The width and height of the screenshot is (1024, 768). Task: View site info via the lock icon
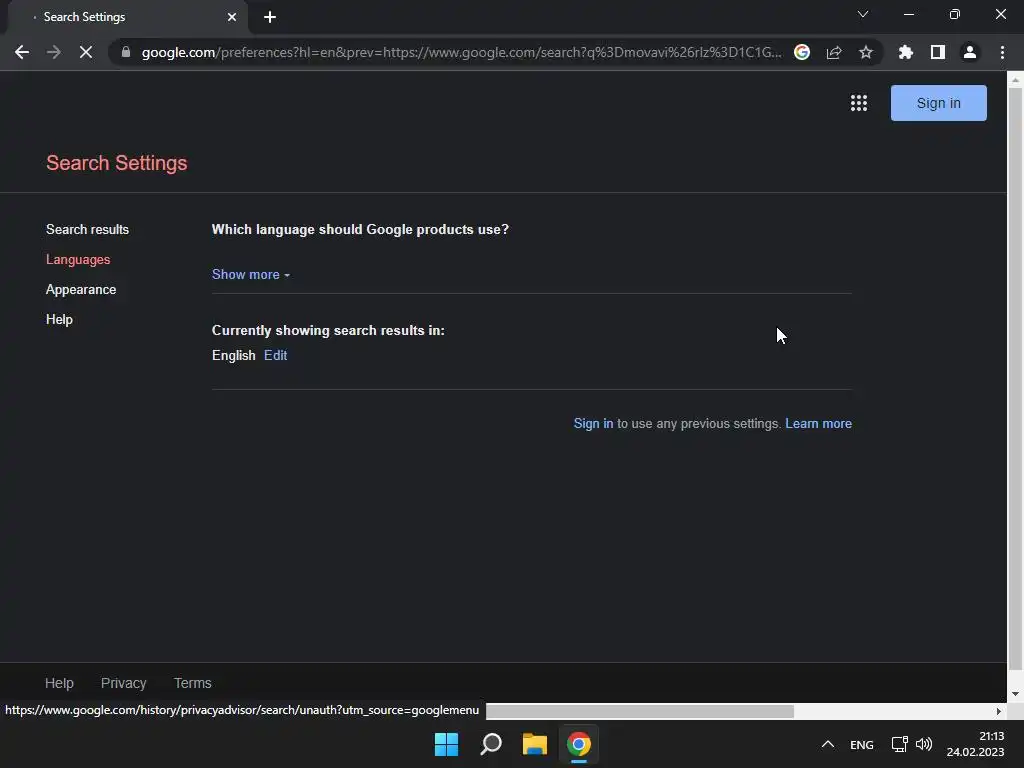[126, 52]
